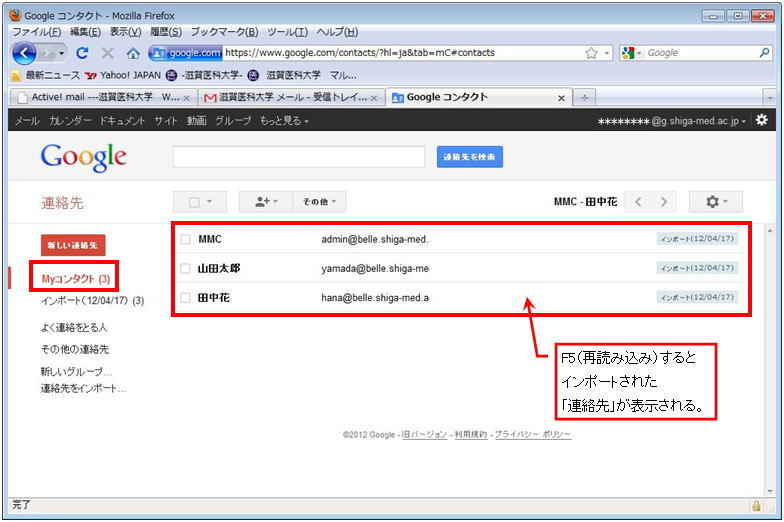
Task: Click the 新しい連絡先 button
Action: tap(73, 245)
